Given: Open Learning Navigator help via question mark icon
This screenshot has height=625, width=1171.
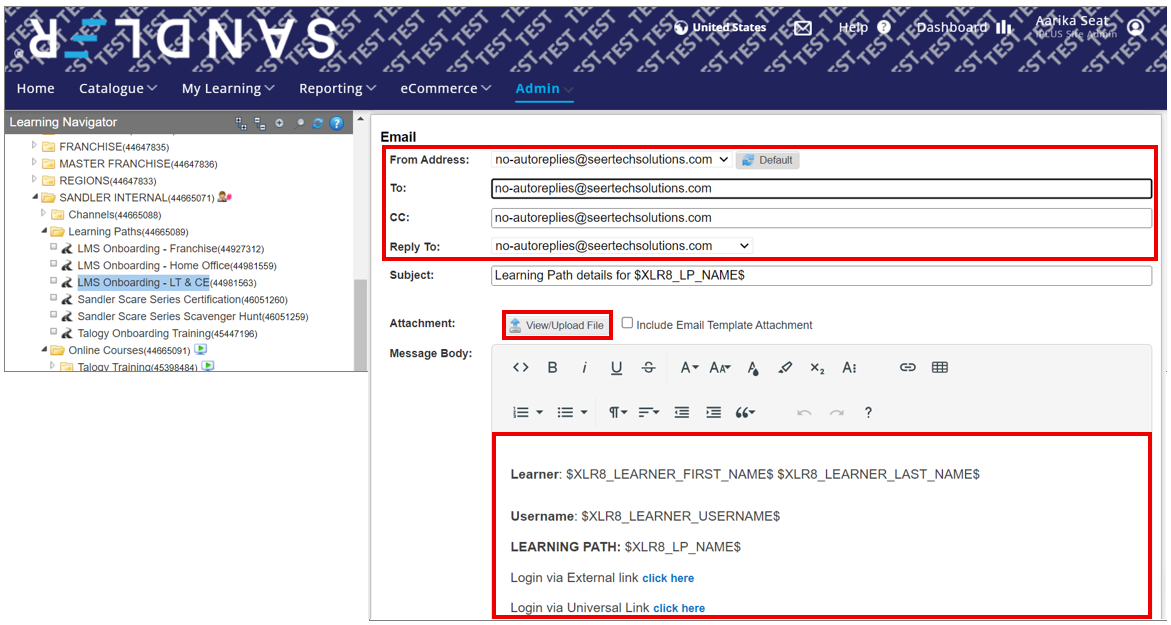Looking at the screenshot, I should 336,122.
